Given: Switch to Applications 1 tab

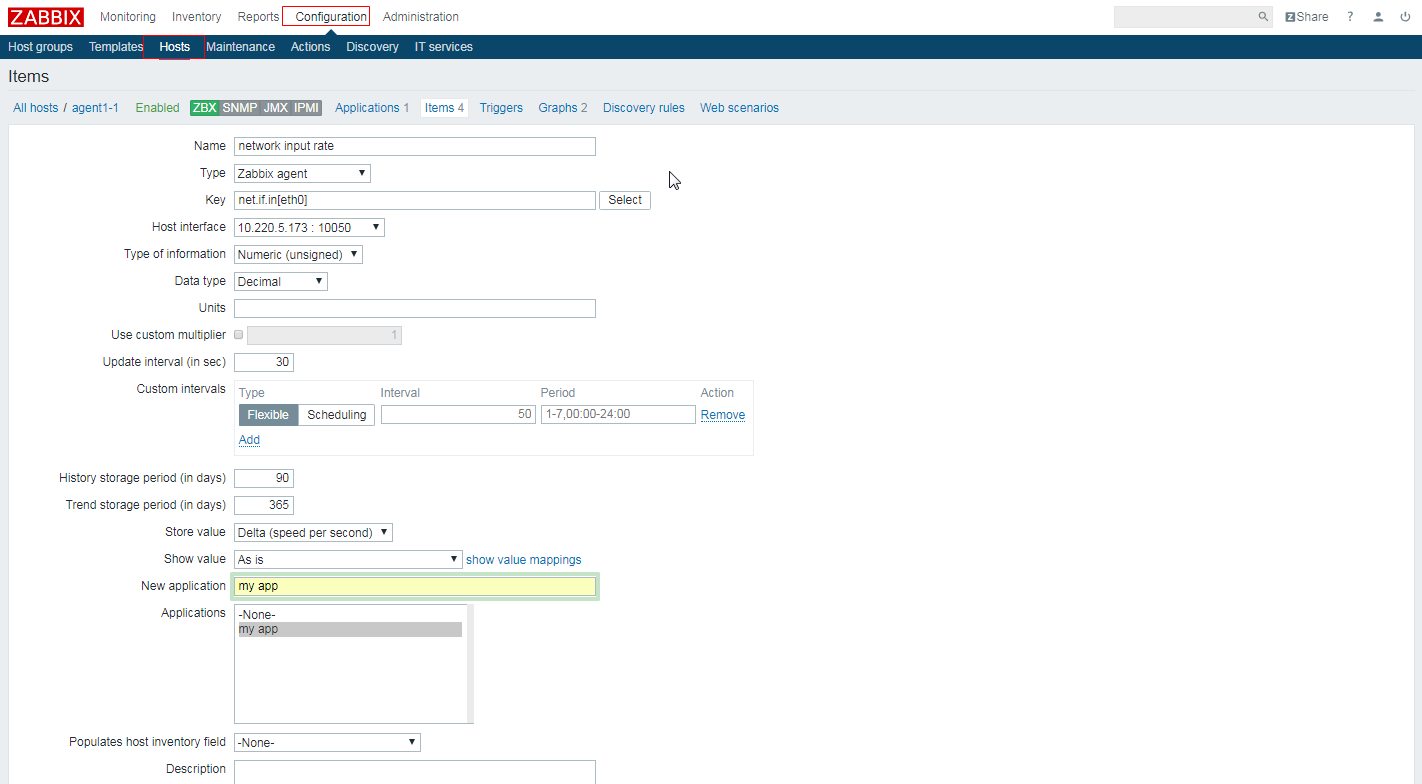Looking at the screenshot, I should [372, 108].
